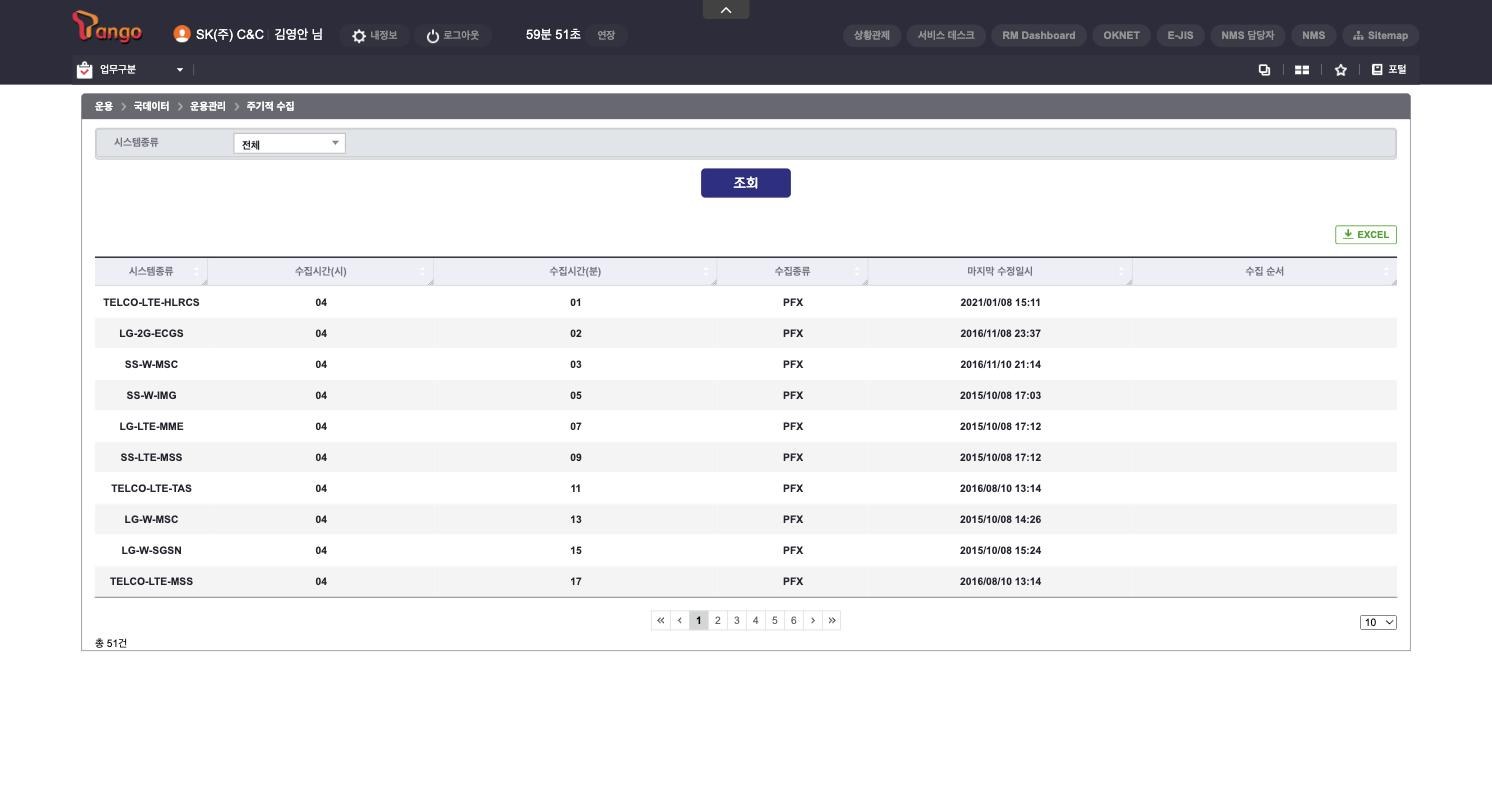Go to RM Dashboard

[x=1039, y=35]
